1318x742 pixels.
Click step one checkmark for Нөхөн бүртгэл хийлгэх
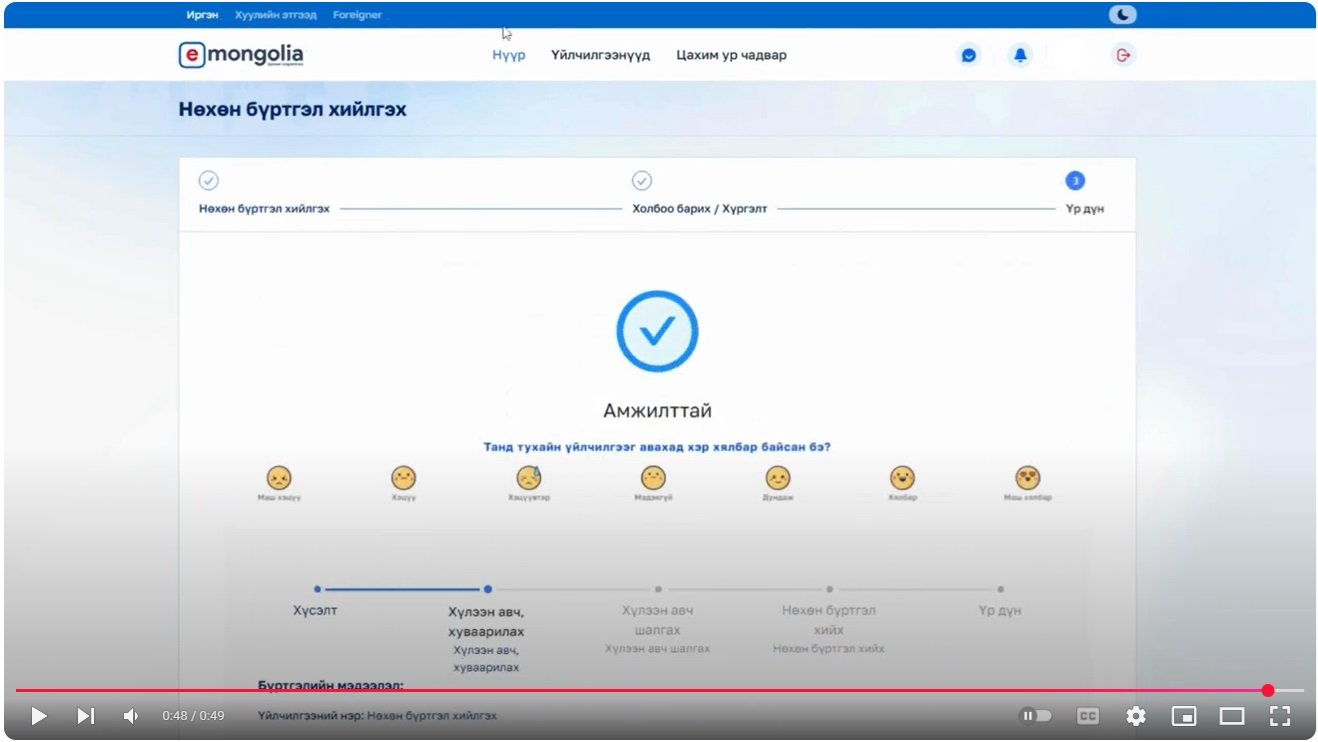coord(208,181)
